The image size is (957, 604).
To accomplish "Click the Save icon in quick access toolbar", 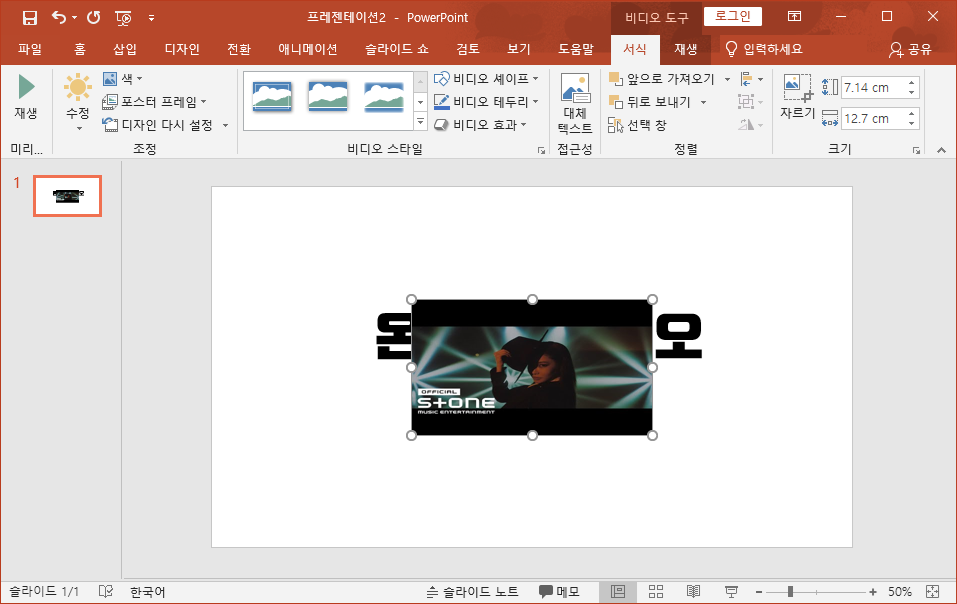I will (x=29, y=18).
